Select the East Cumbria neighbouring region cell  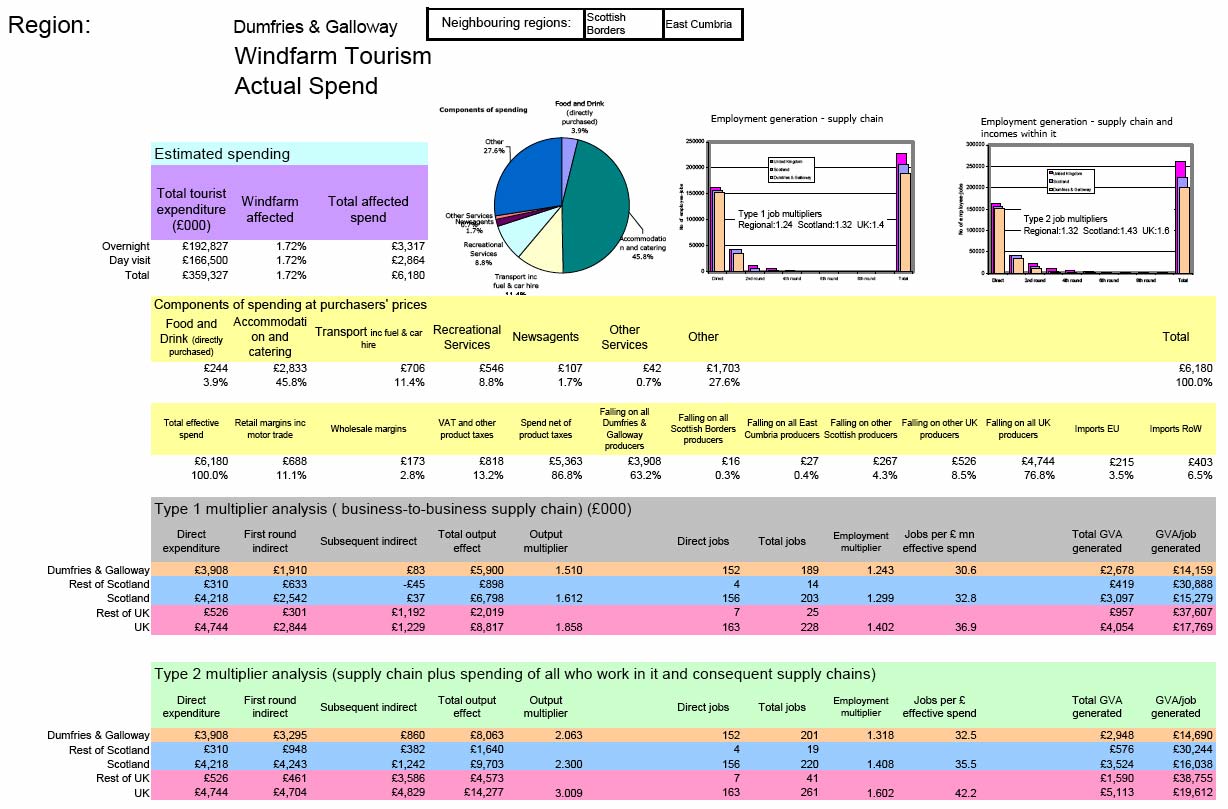[702, 24]
